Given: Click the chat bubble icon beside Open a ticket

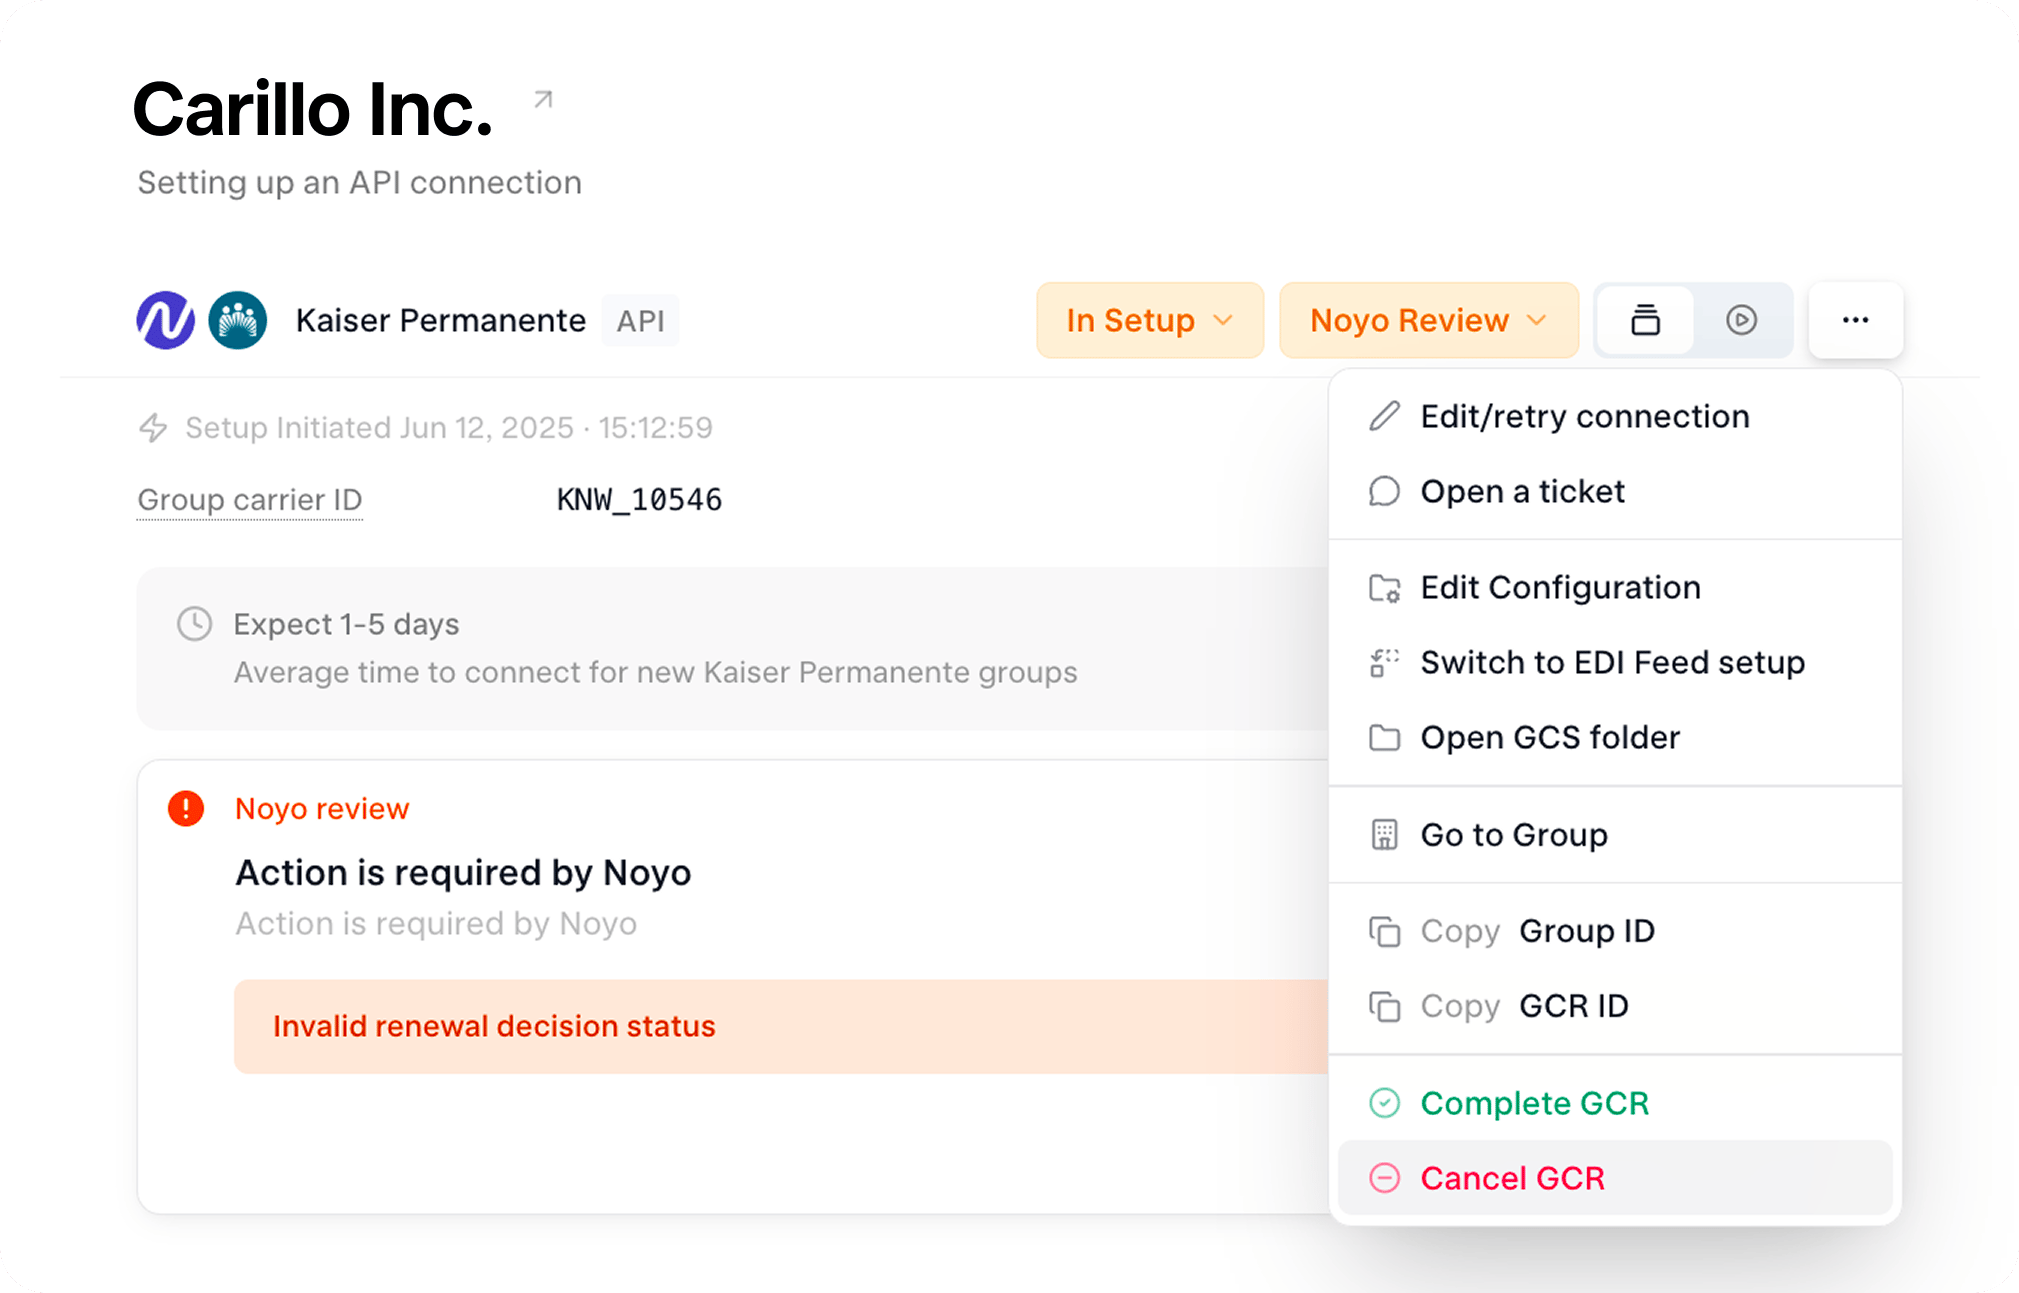Looking at the screenshot, I should click(1384, 491).
